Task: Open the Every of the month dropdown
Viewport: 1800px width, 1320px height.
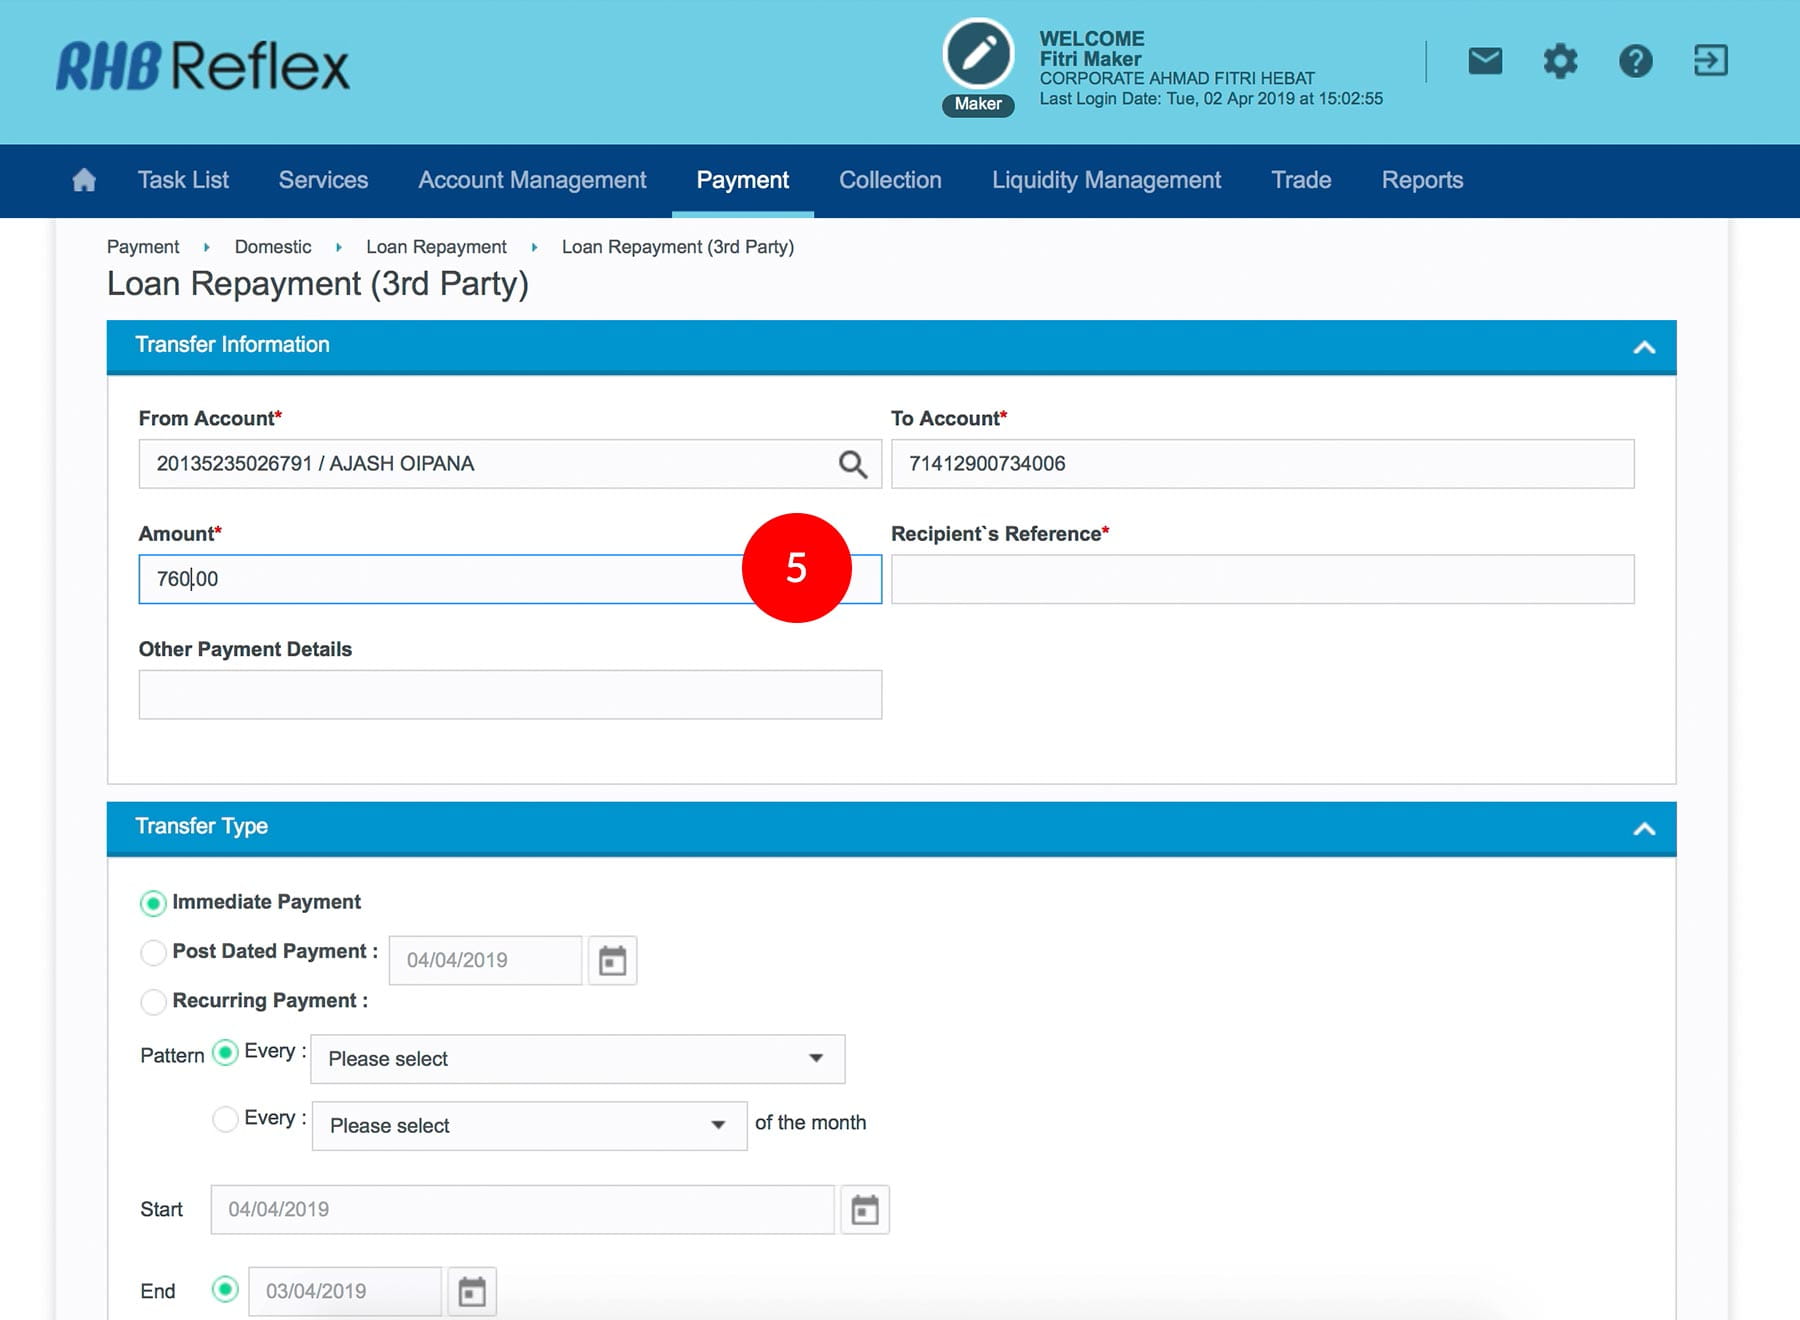Action: point(529,1126)
